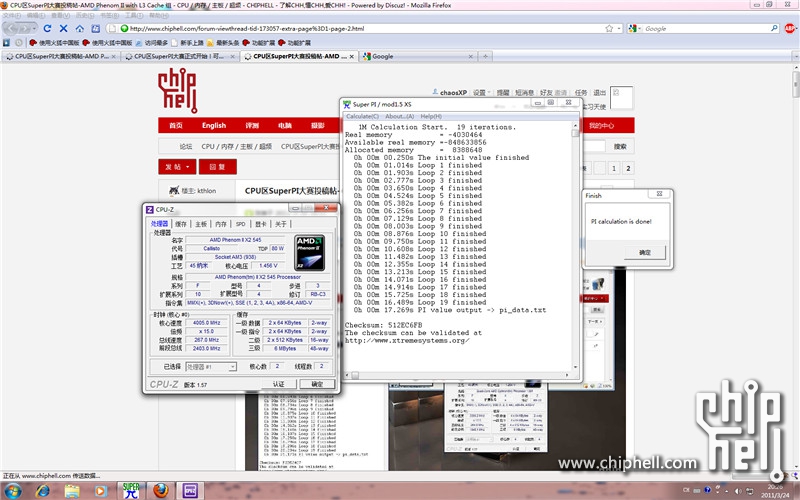Image resolution: width=800 pixels, height=500 pixels.
Task: Click the 退出 logout link
Action: tap(599, 93)
